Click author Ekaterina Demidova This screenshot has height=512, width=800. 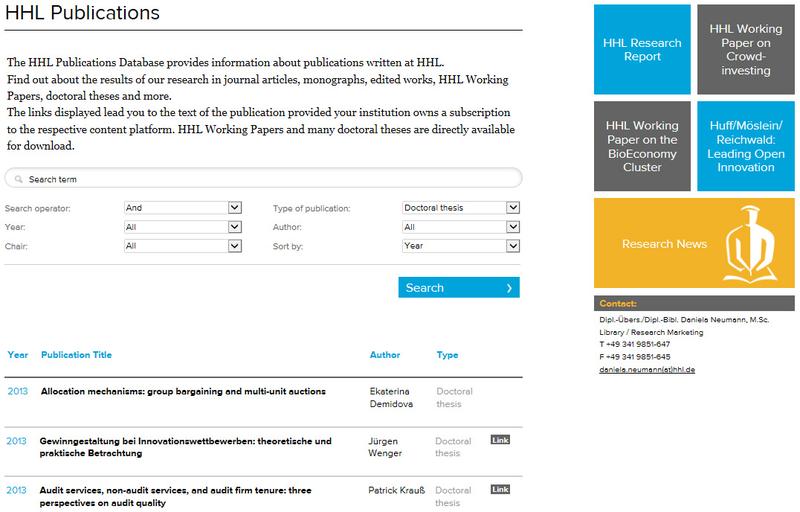(x=391, y=398)
